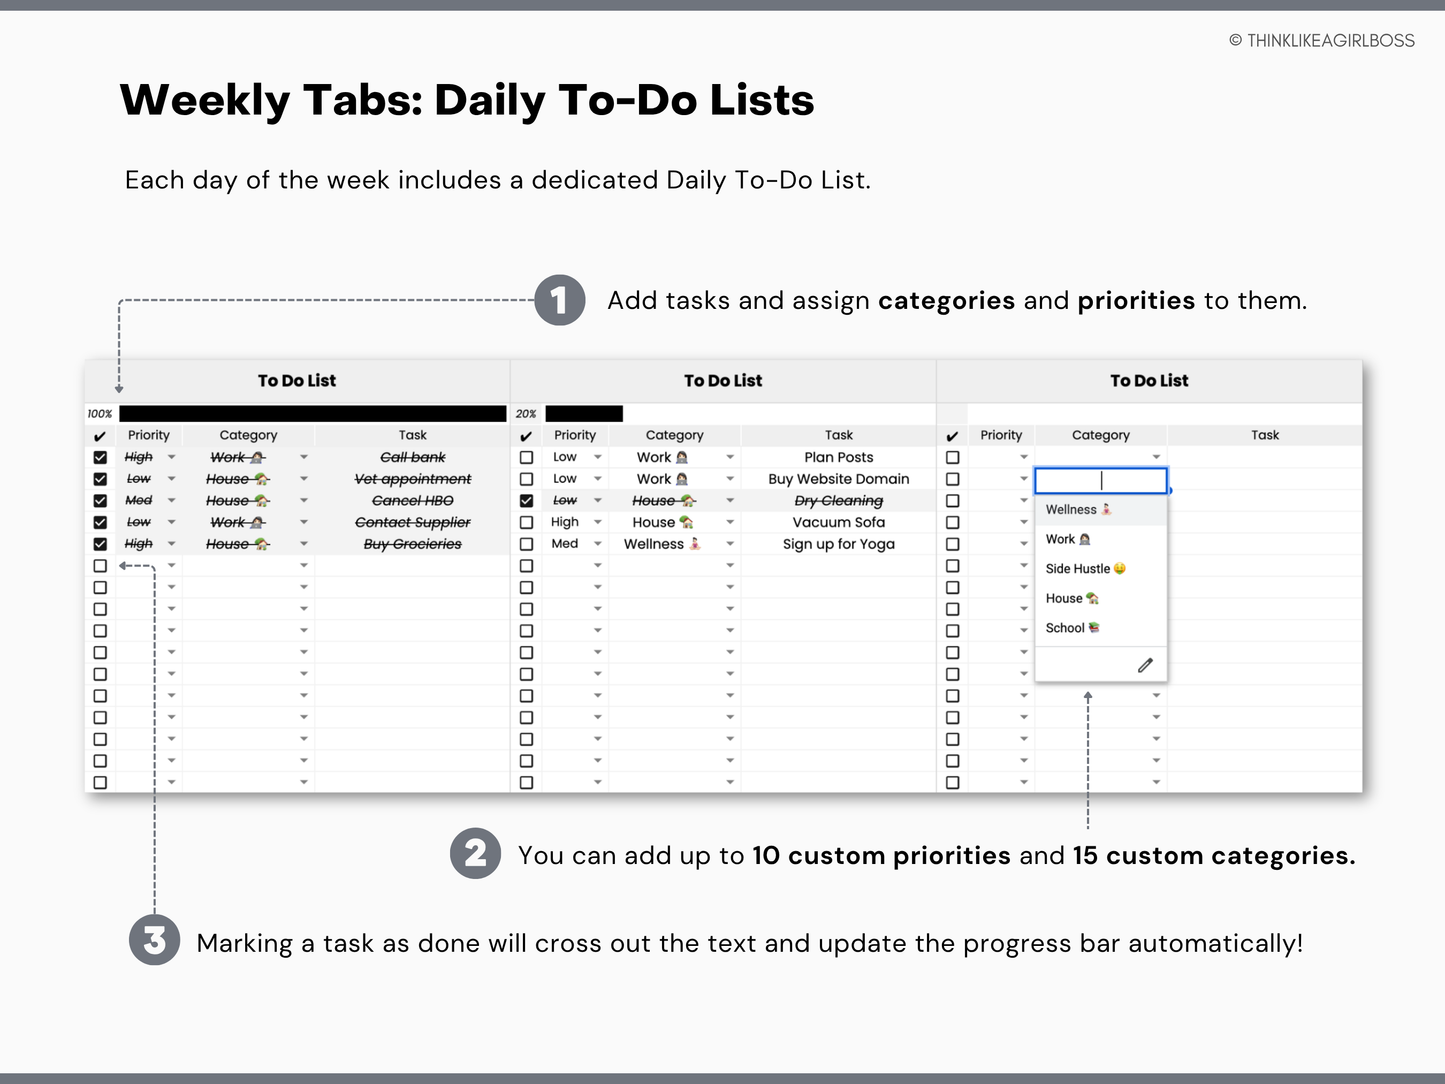Click the Wellness yoga emoji in the dropdown
The image size is (1445, 1084).
[x=1107, y=509]
